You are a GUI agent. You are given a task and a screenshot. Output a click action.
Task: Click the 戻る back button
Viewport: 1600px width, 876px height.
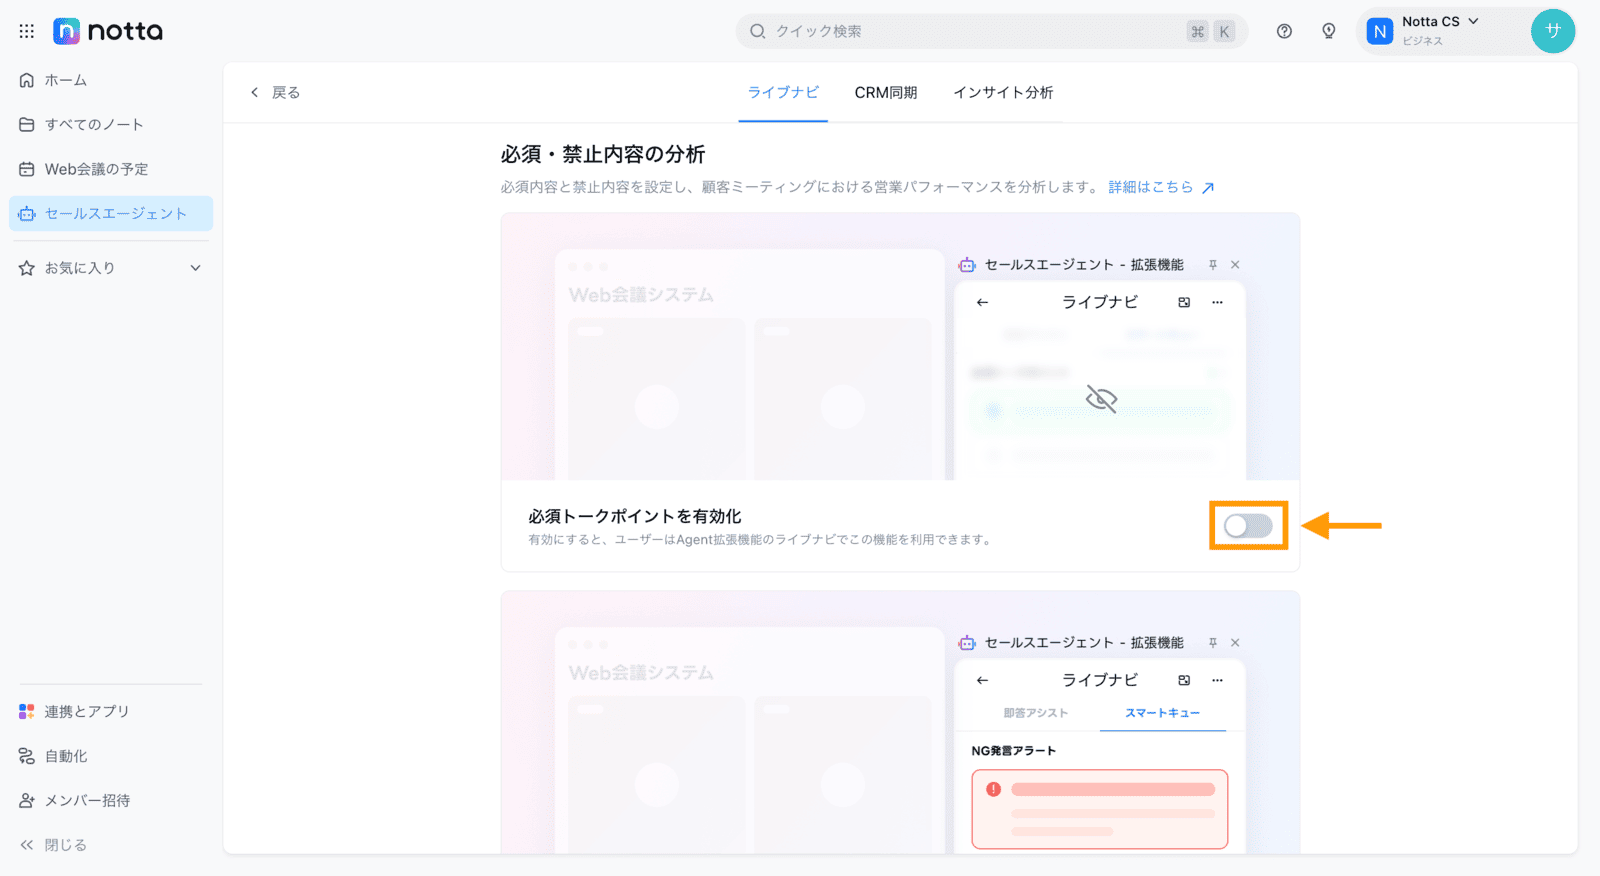pos(275,92)
